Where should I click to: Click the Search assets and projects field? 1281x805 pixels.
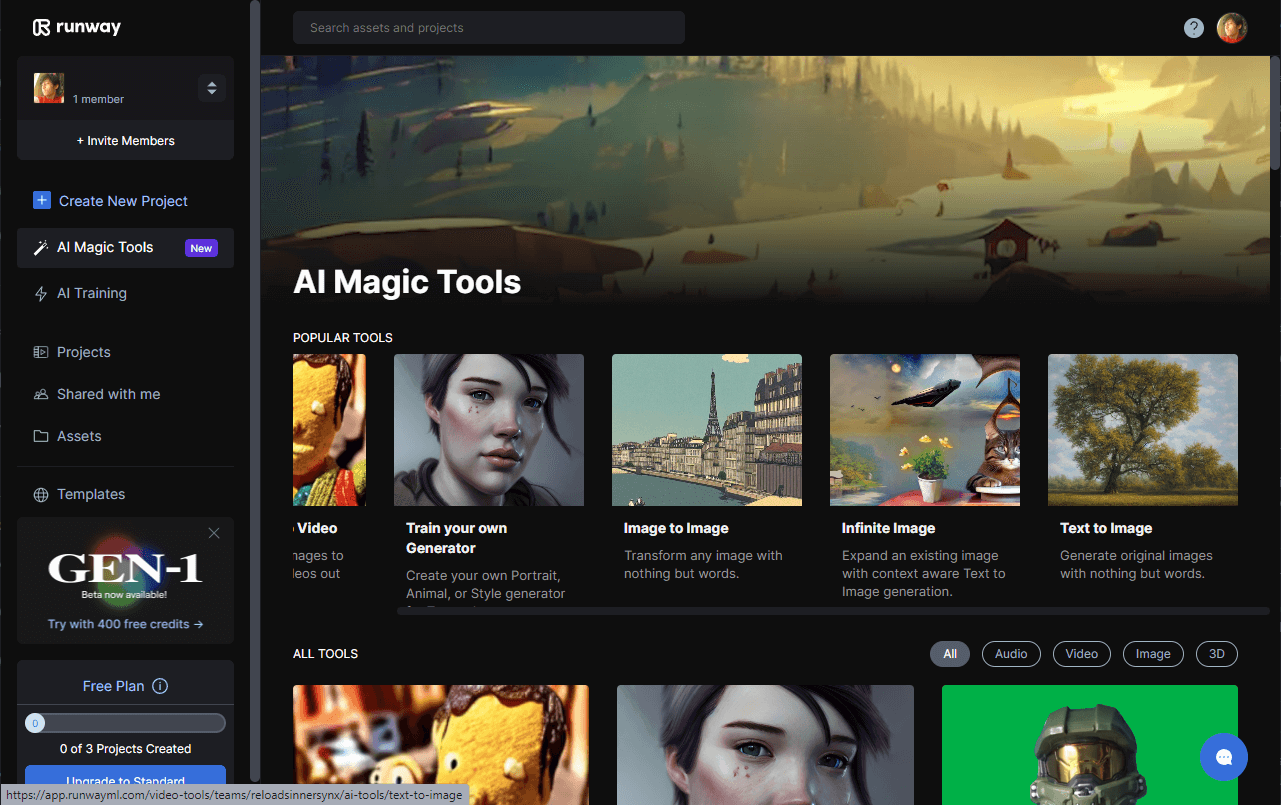(489, 28)
